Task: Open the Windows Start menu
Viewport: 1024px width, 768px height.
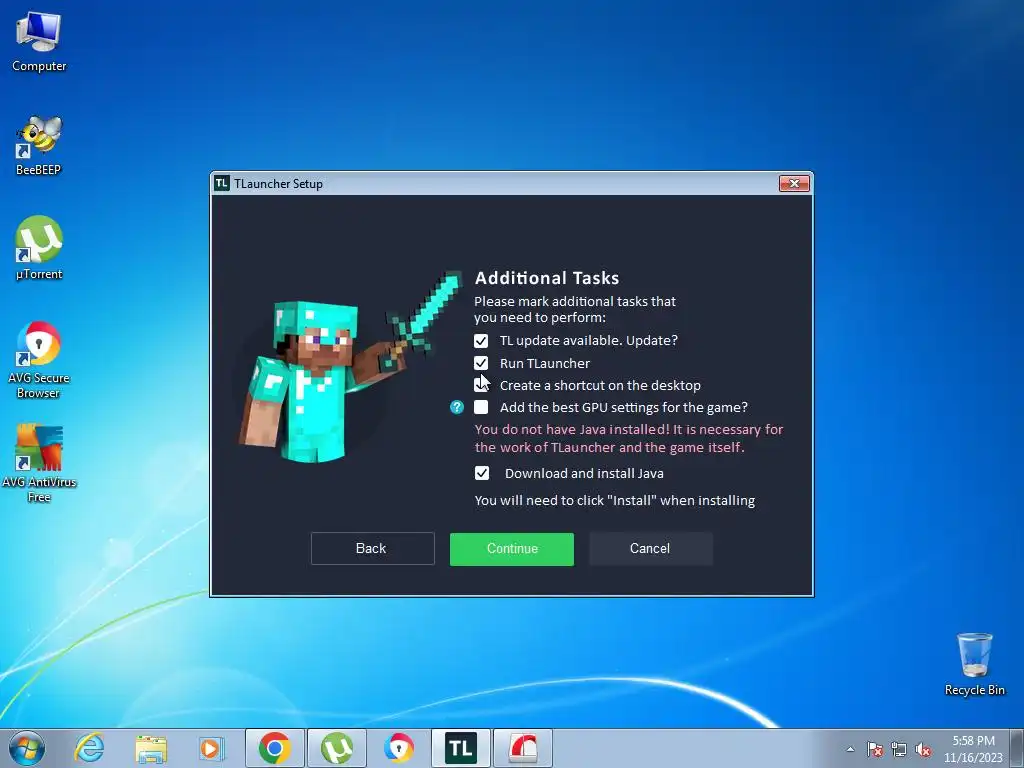Action: [x=27, y=748]
